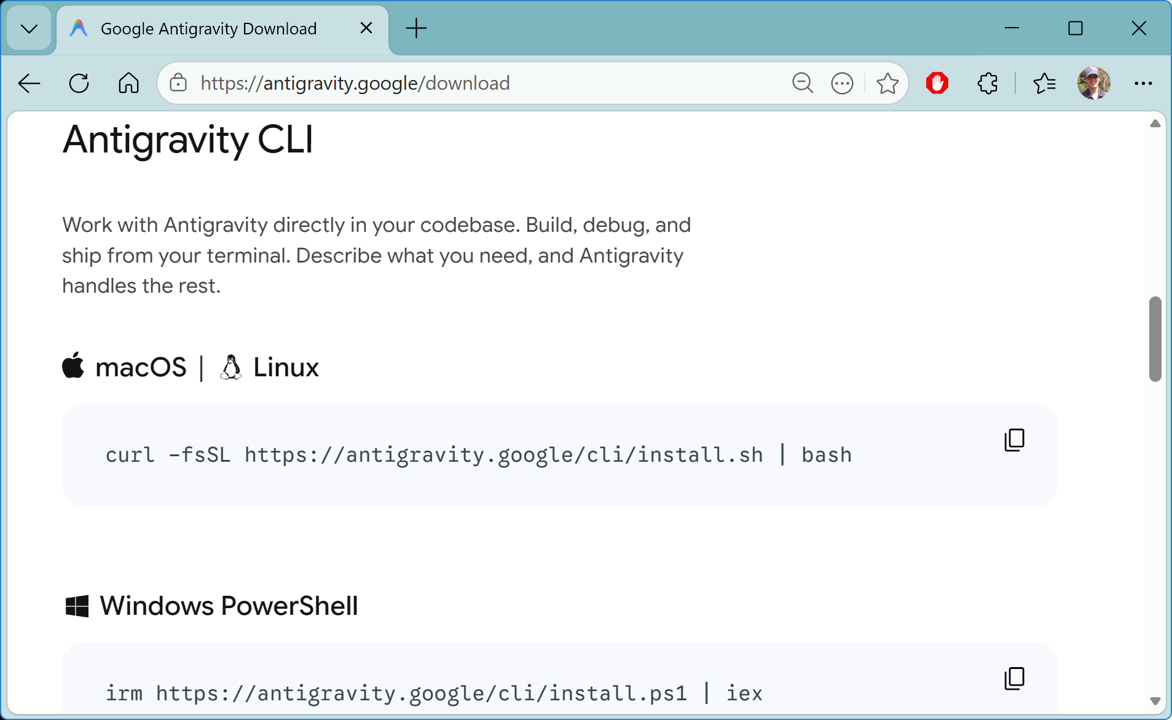Image resolution: width=1172 pixels, height=720 pixels.
Task: View site information via lock icon
Action: (178, 83)
